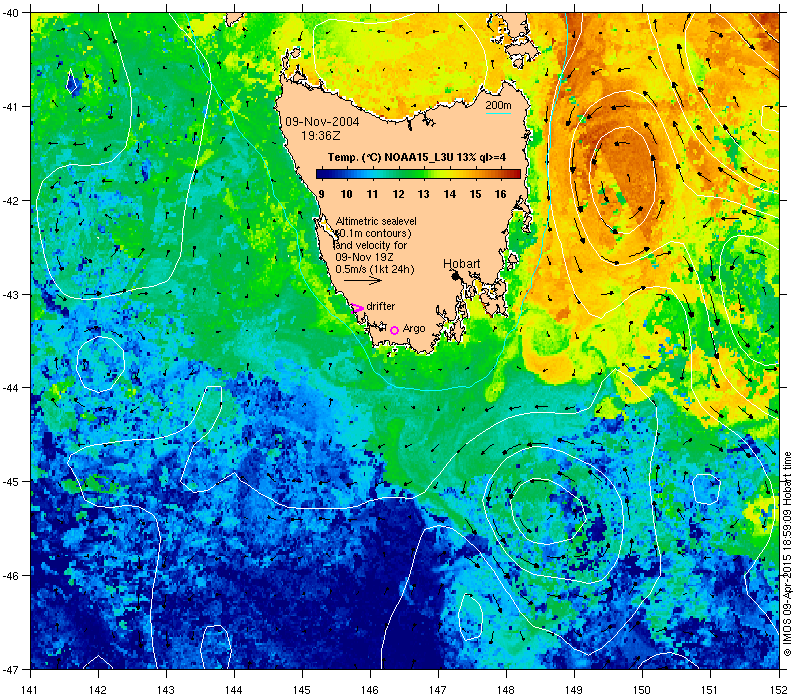Click longitude axis label 149
The width and height of the screenshot is (800, 700).
click(574, 690)
